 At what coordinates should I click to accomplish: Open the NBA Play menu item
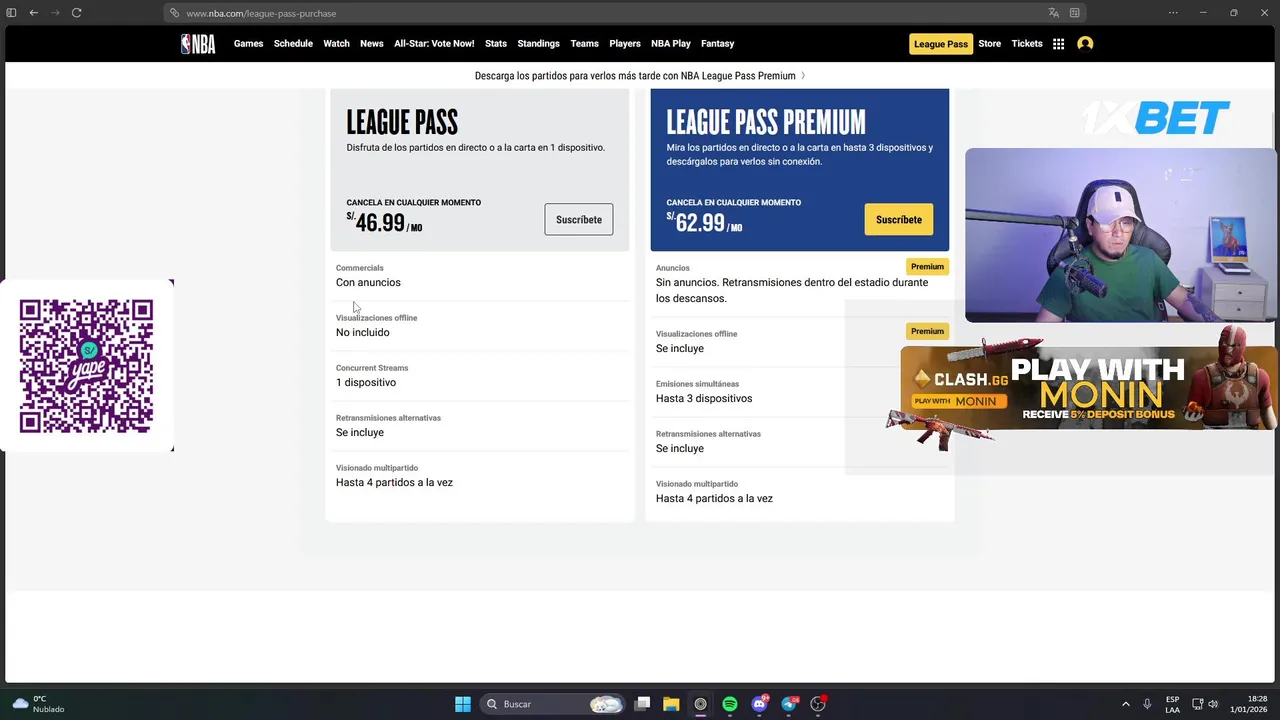pos(671,44)
